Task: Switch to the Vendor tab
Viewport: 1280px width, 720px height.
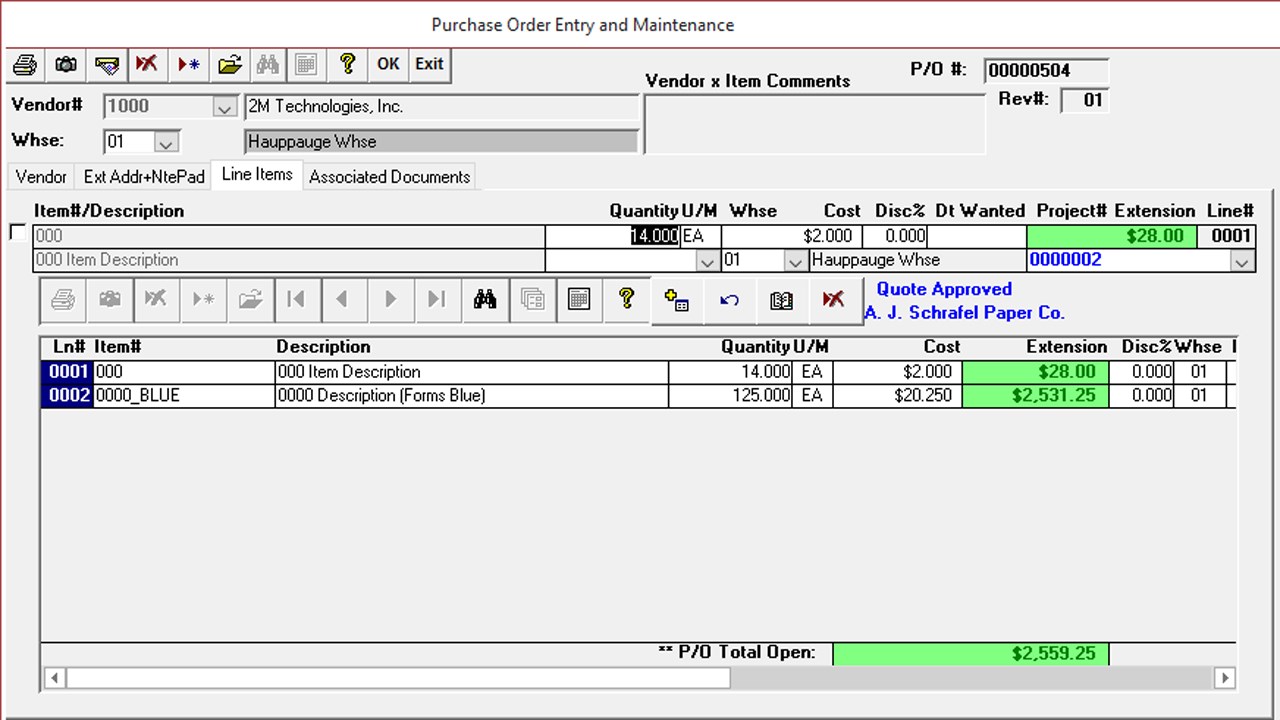Action: (41, 177)
